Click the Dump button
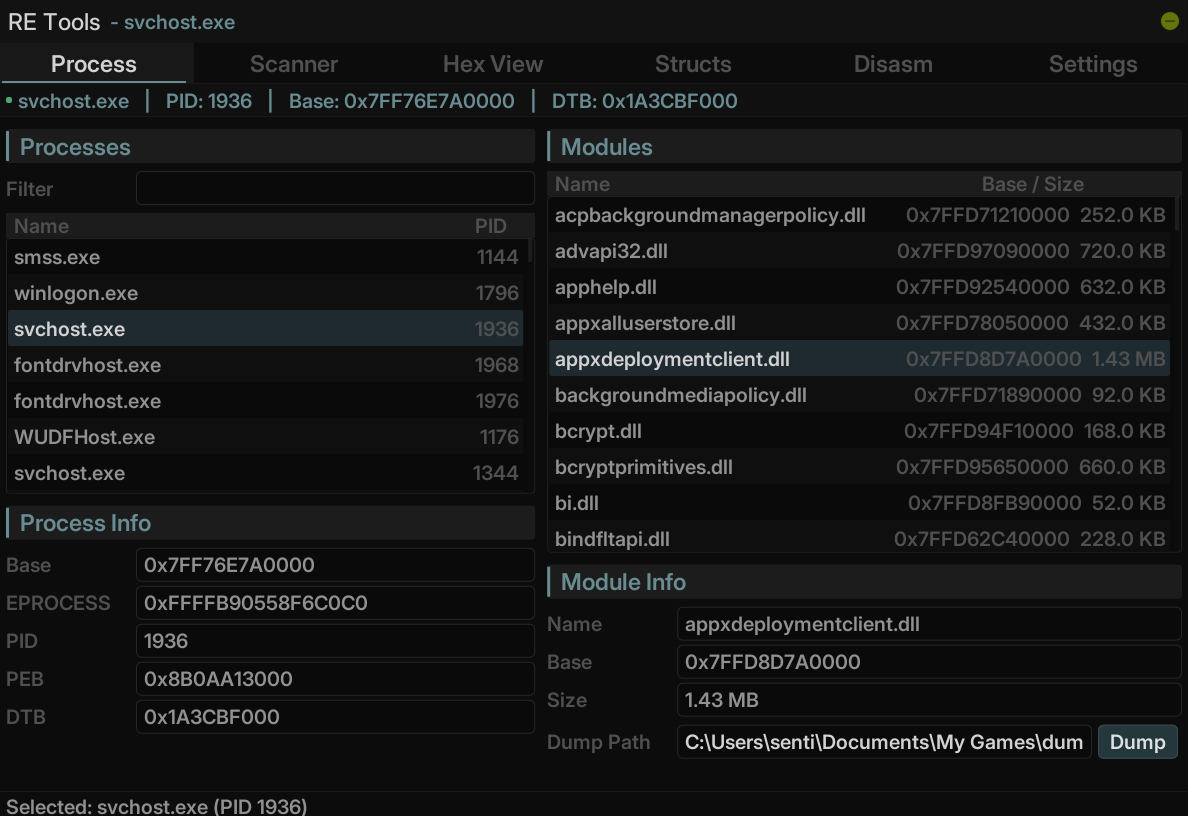This screenshot has width=1188, height=816. pos(1137,742)
